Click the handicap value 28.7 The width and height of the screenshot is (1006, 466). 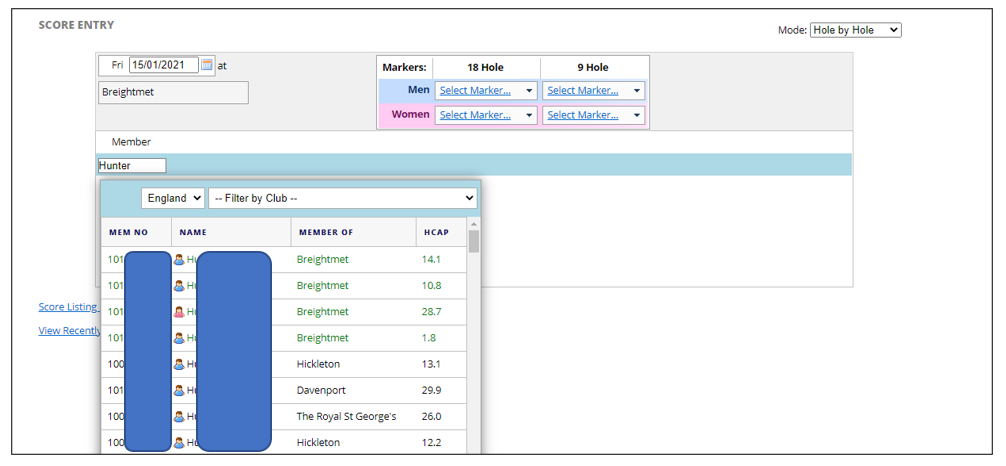click(x=431, y=311)
